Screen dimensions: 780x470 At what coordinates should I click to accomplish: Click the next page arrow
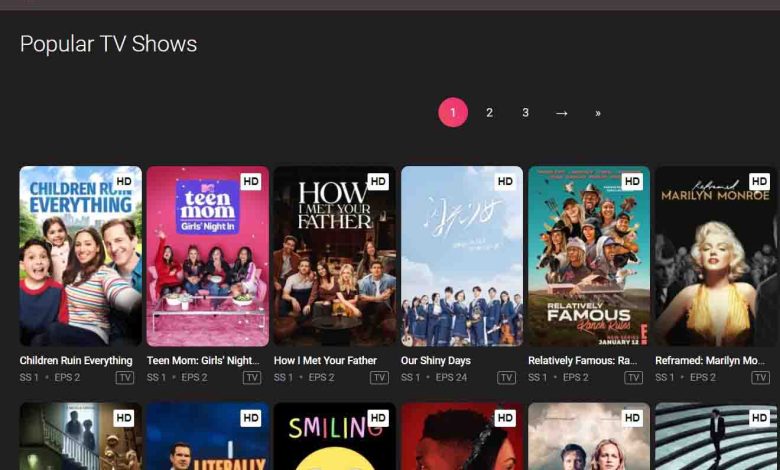[562, 113]
